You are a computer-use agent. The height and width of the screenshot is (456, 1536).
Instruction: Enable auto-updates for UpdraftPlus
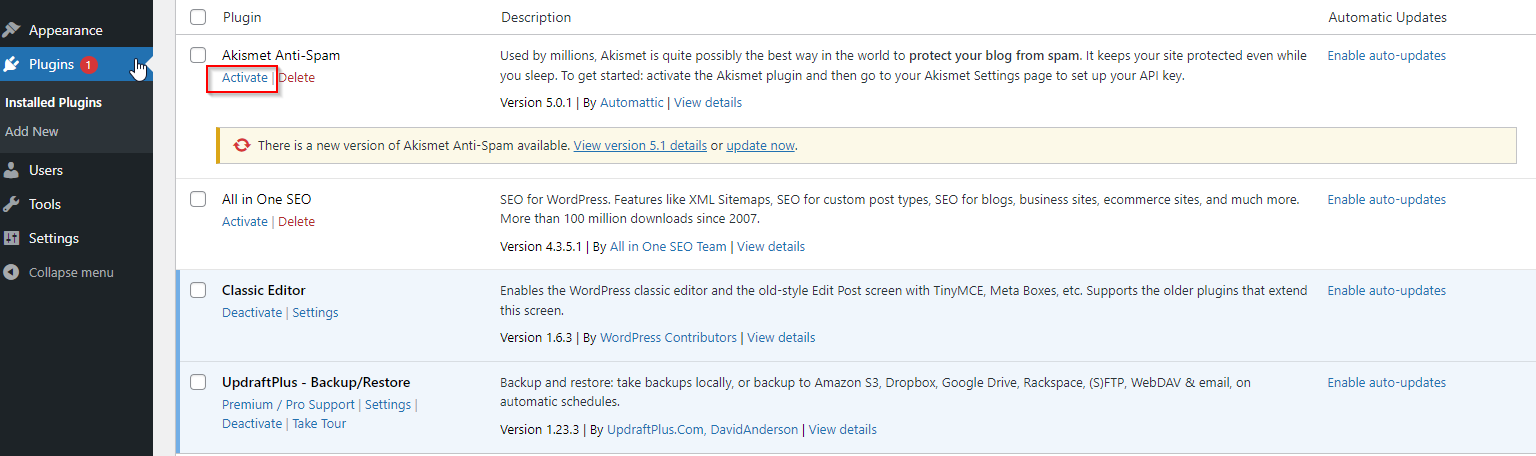click(x=1386, y=382)
